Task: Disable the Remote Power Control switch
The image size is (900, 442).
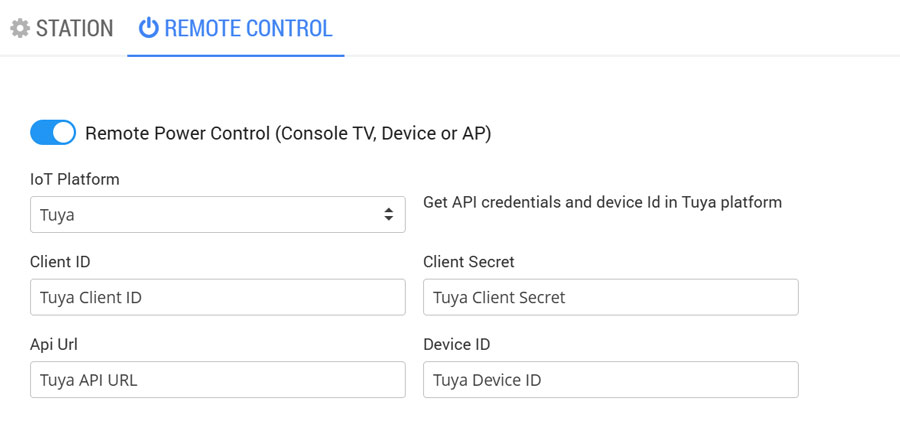Action: click(x=53, y=132)
